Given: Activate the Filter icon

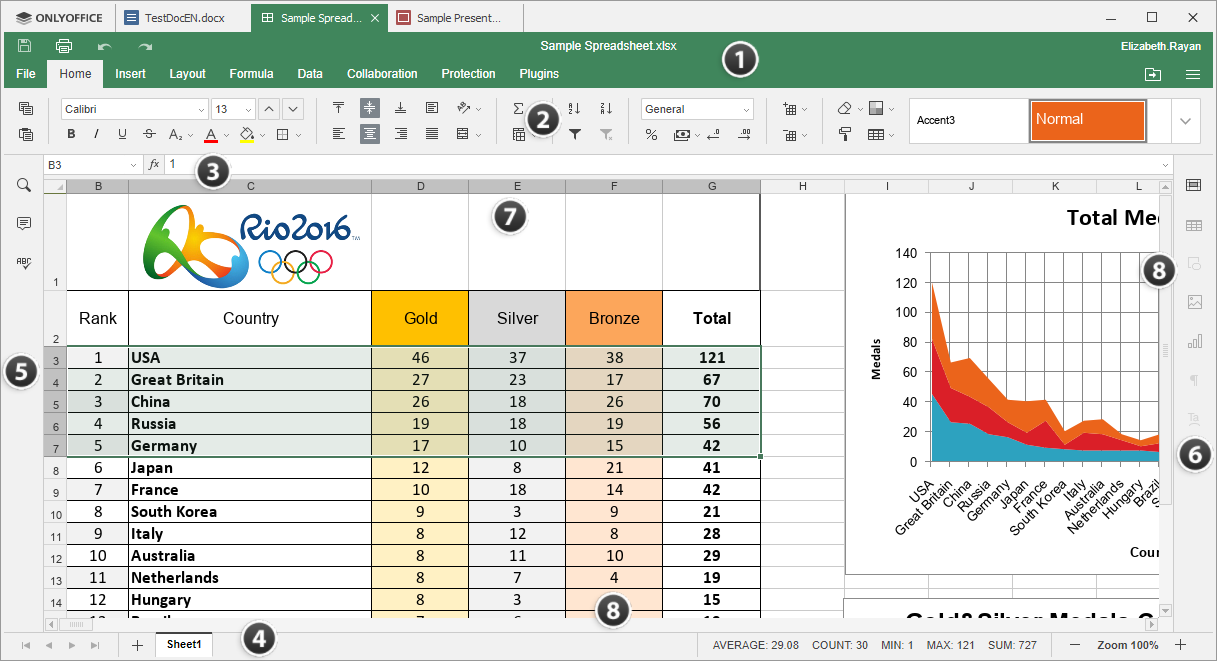Looking at the screenshot, I should coord(575,133).
